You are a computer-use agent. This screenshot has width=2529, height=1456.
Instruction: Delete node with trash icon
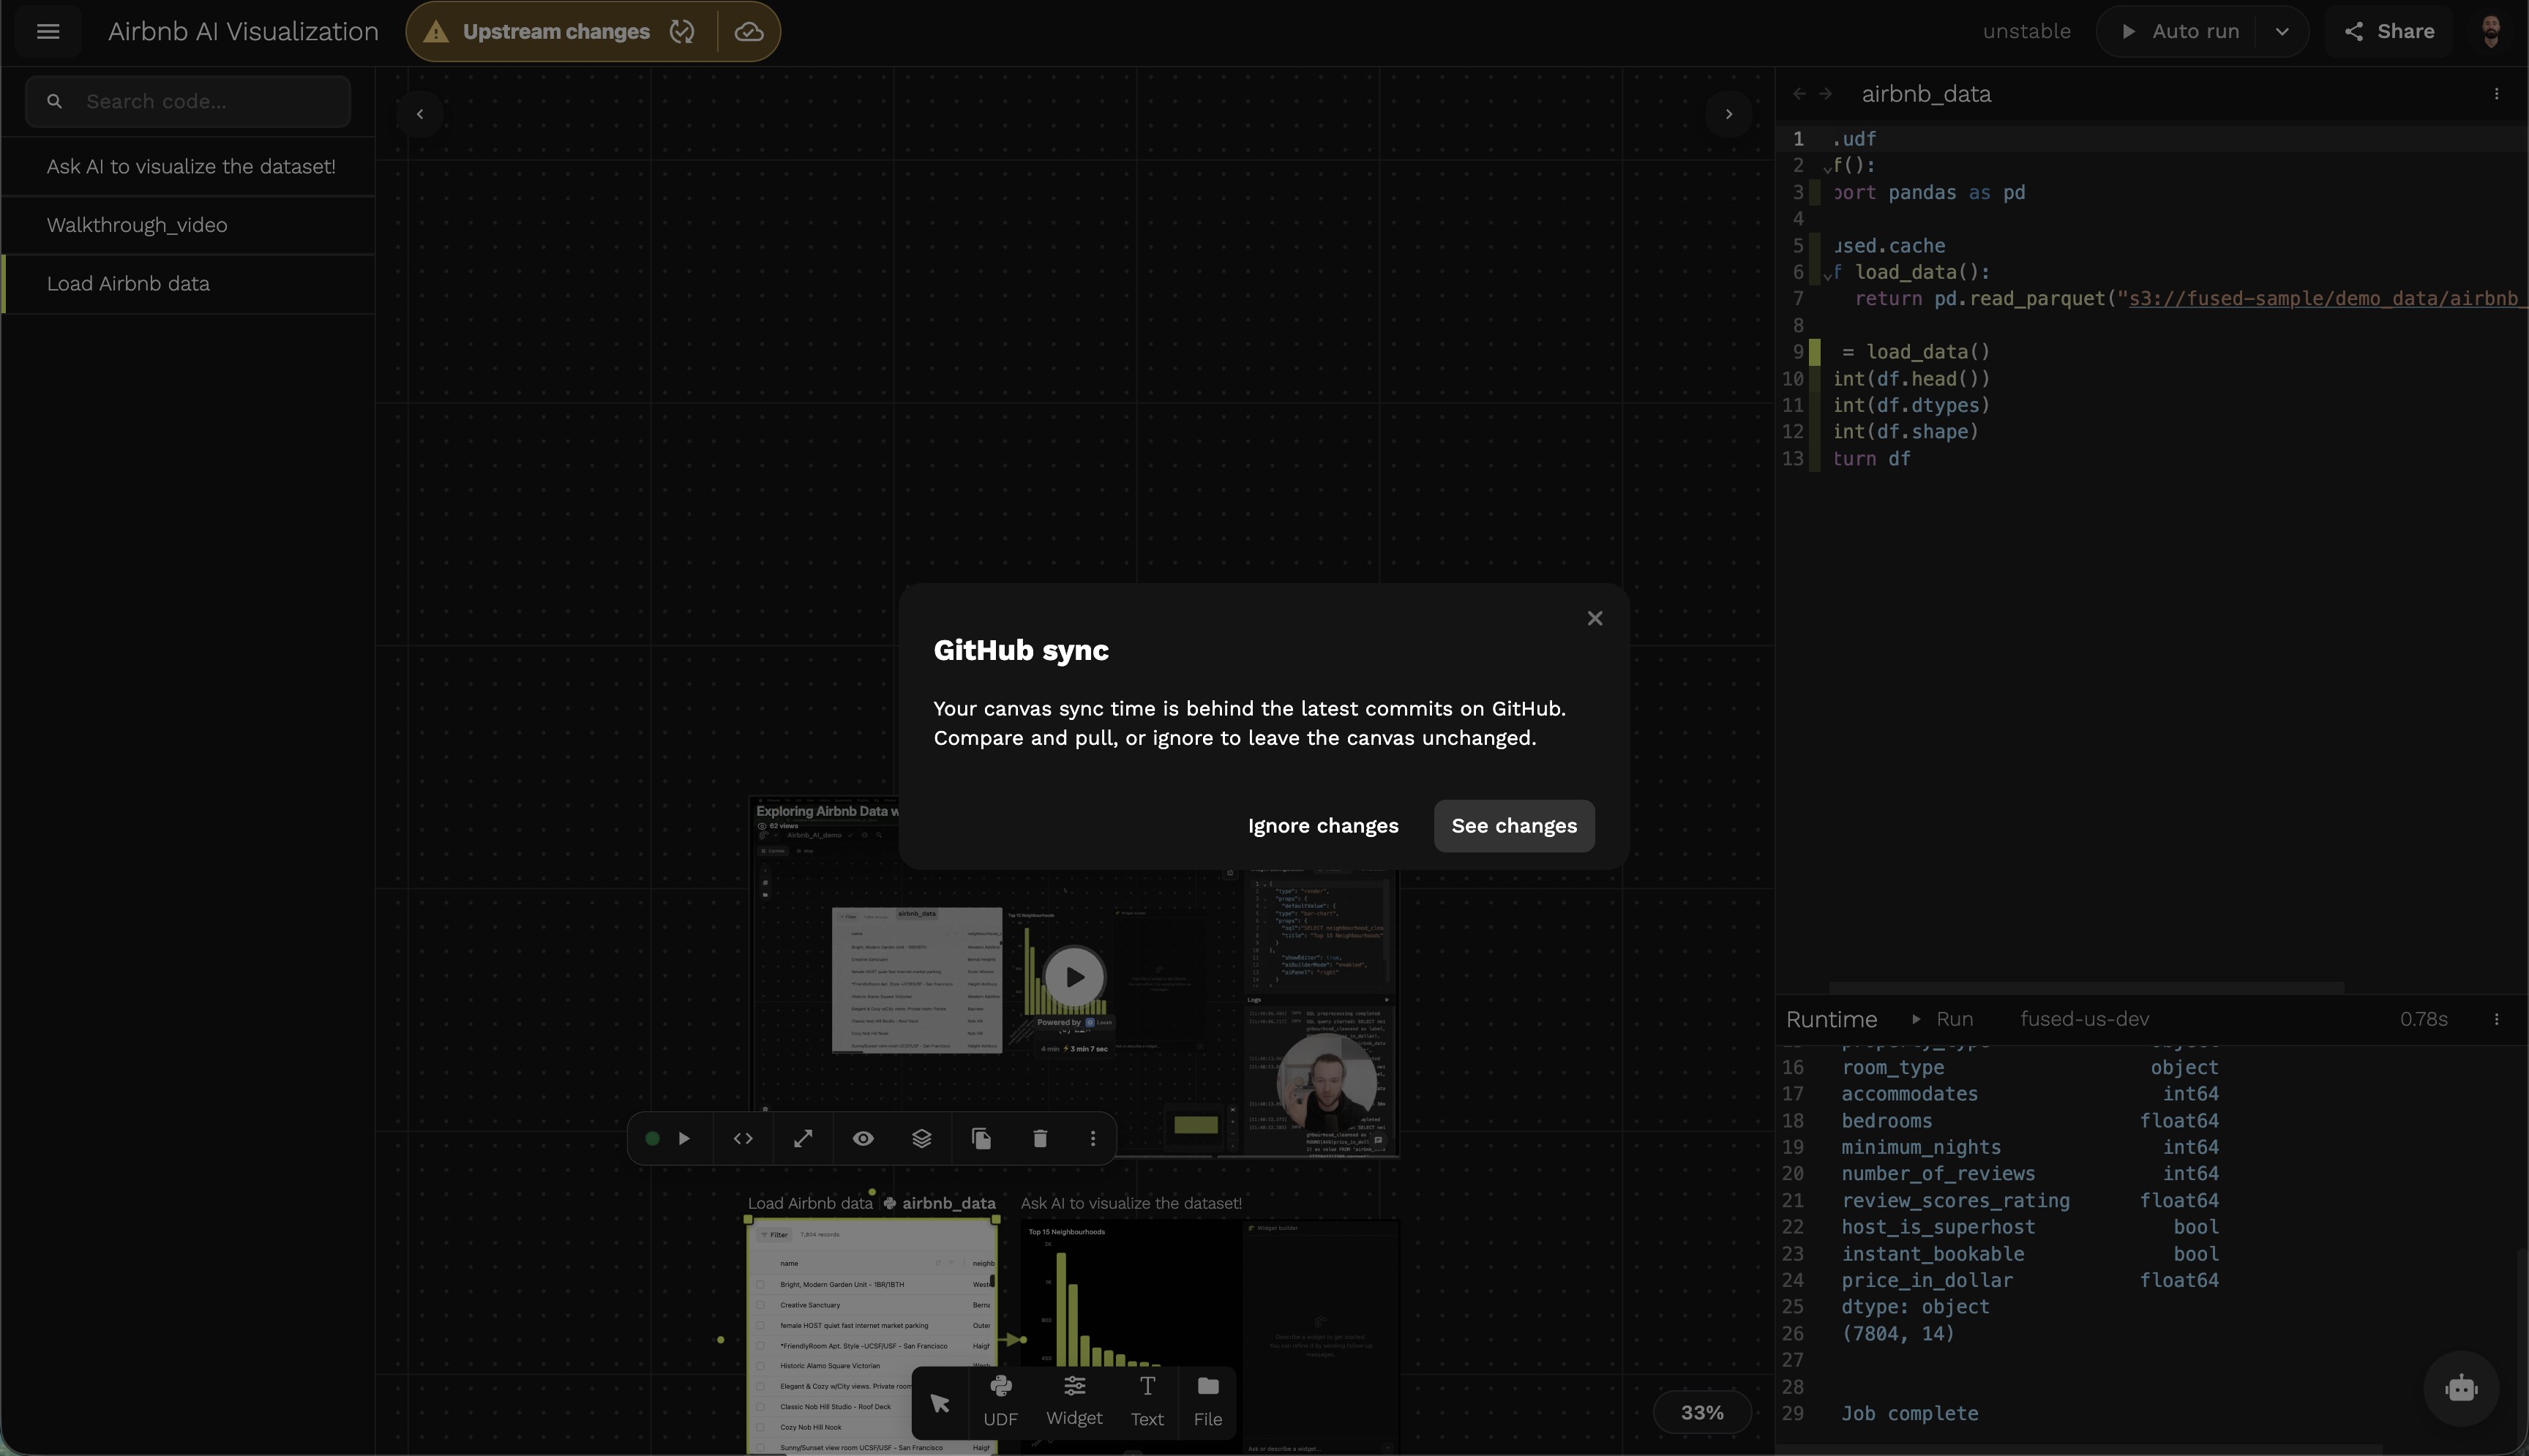(x=1040, y=1139)
